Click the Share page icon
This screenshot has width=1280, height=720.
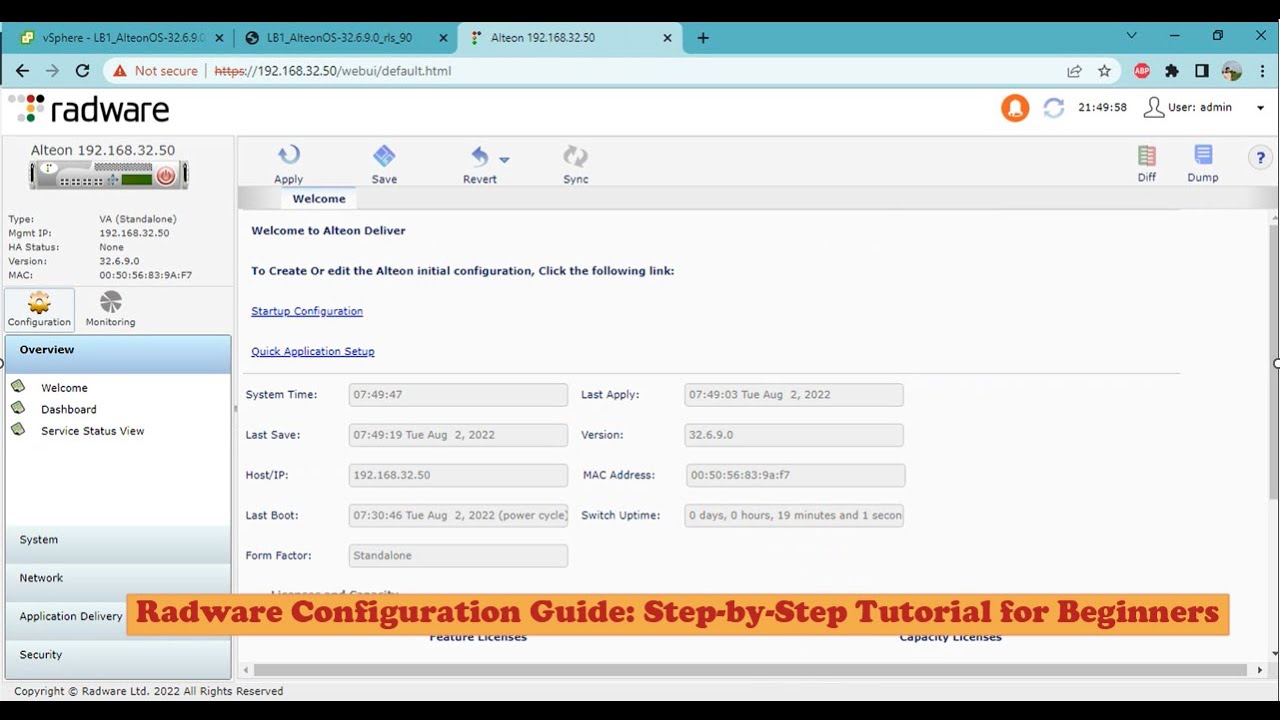[1074, 71]
